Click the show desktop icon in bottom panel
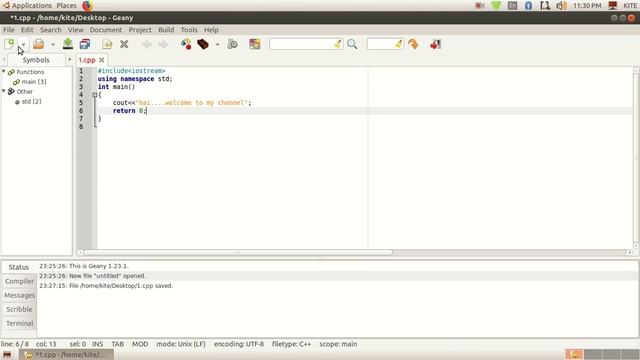The image size is (640, 360). tap(7, 355)
